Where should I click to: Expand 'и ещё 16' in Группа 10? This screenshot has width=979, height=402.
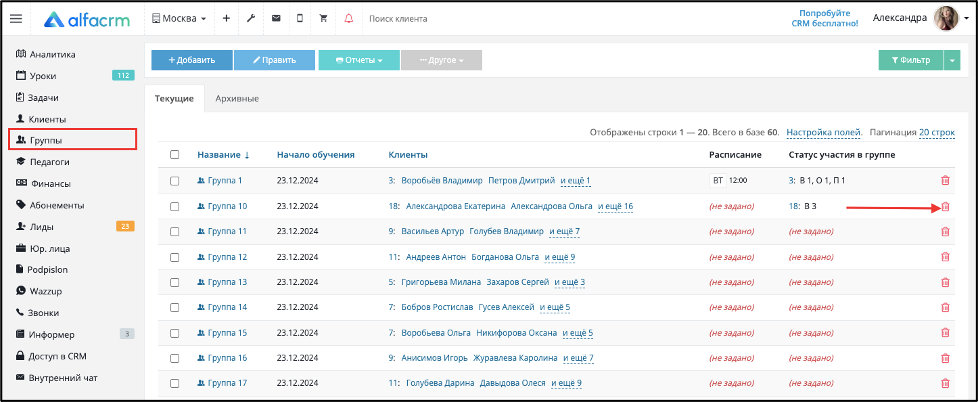pyautogui.click(x=616, y=206)
